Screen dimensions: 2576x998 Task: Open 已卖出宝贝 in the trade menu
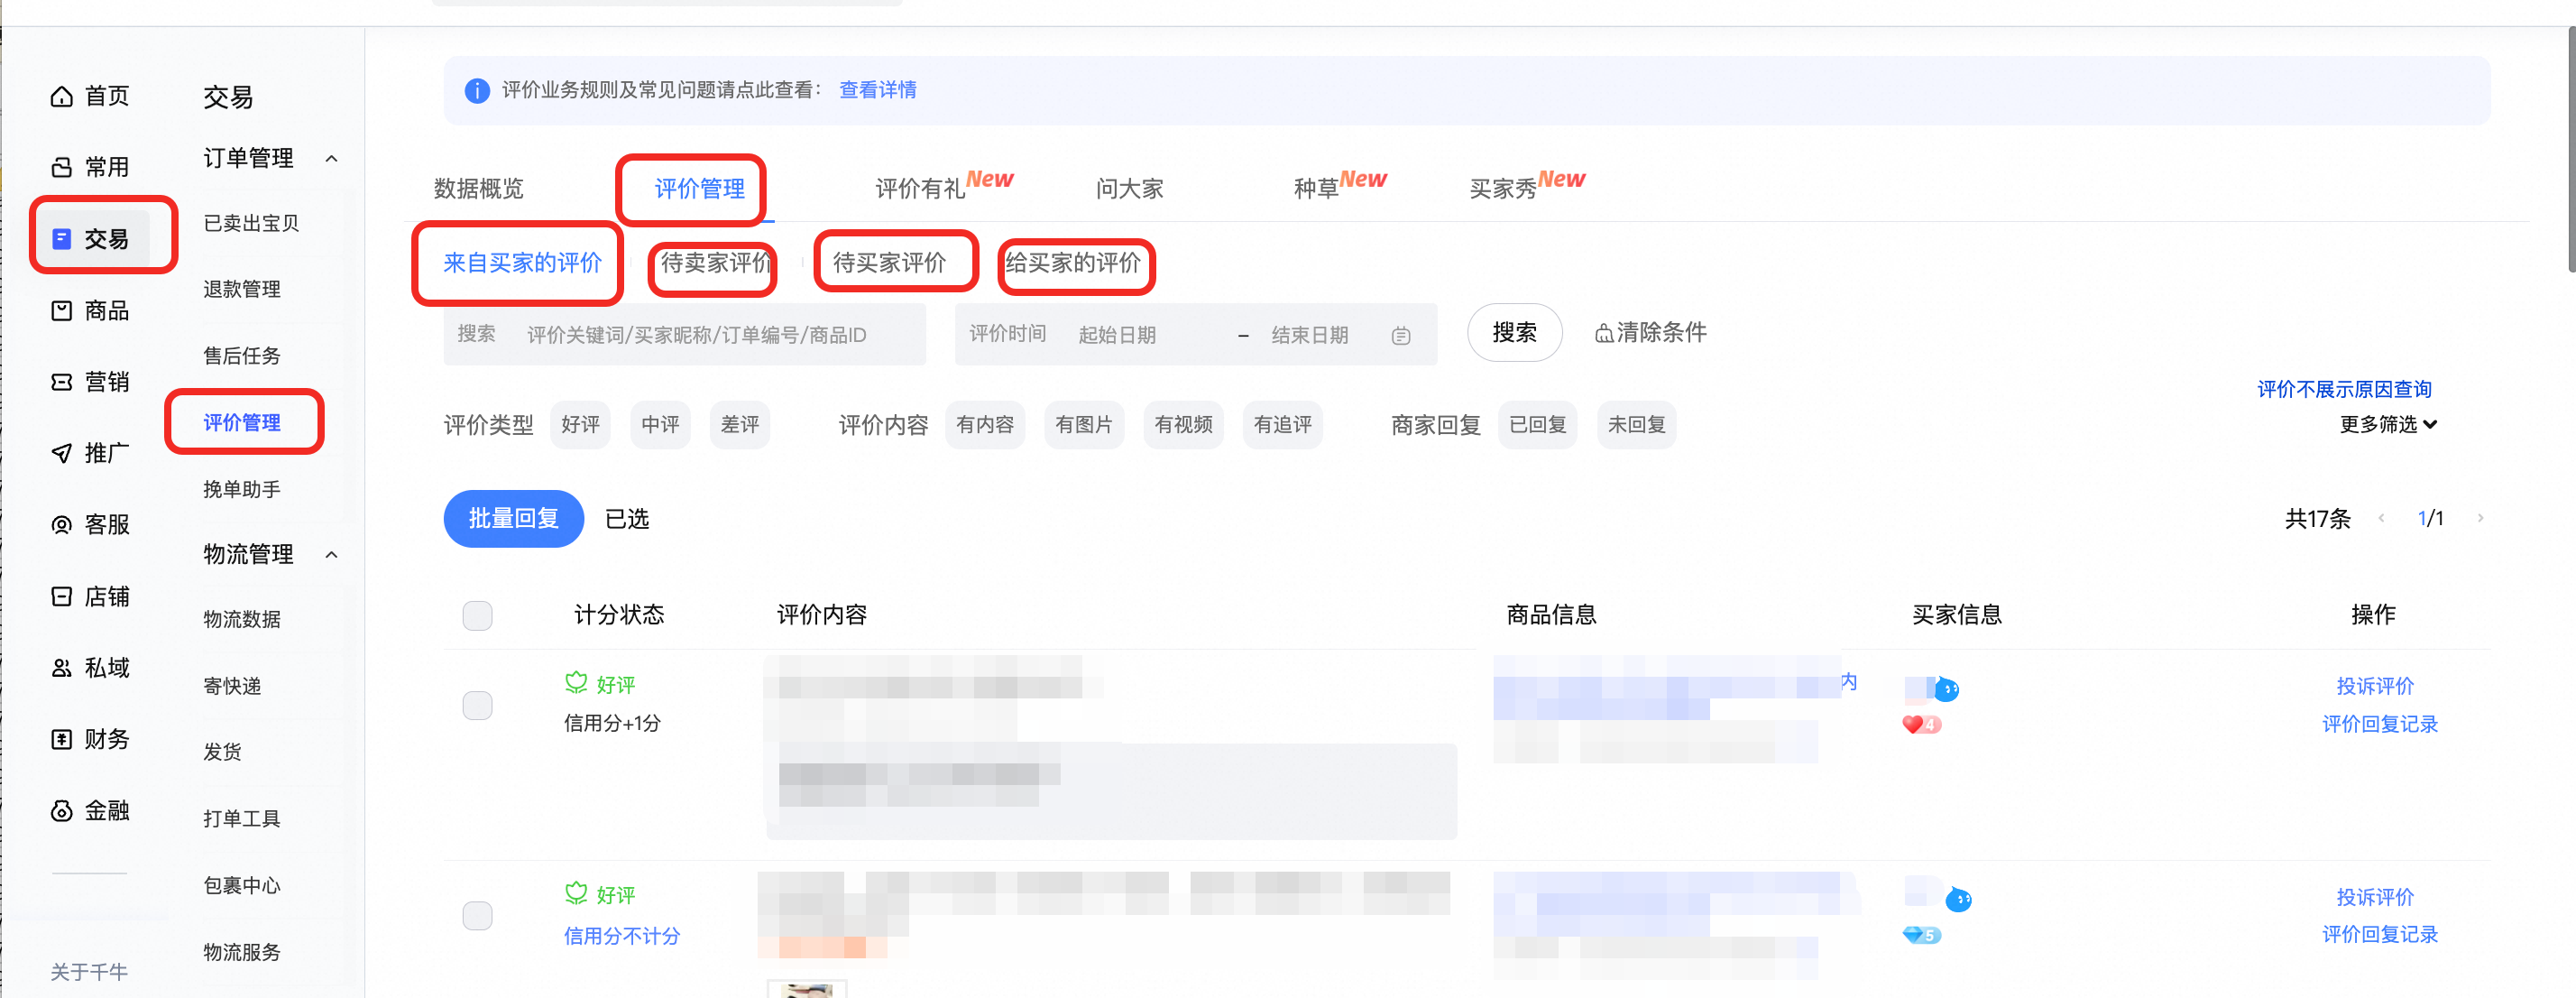(x=251, y=223)
